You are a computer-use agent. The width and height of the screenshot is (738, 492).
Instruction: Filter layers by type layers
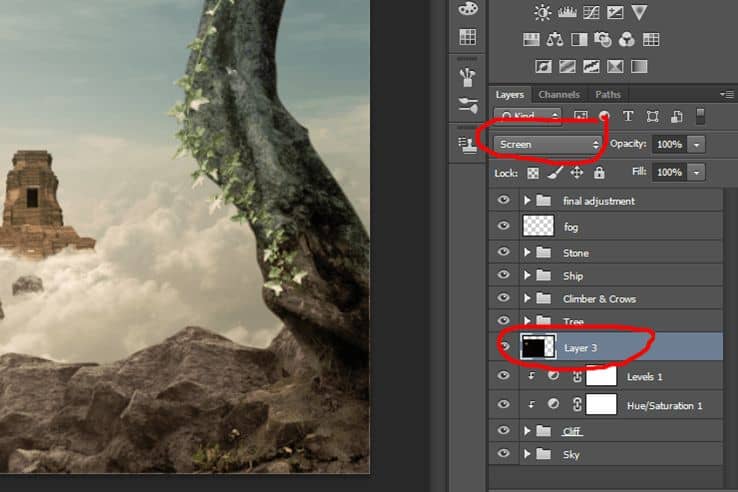click(628, 116)
